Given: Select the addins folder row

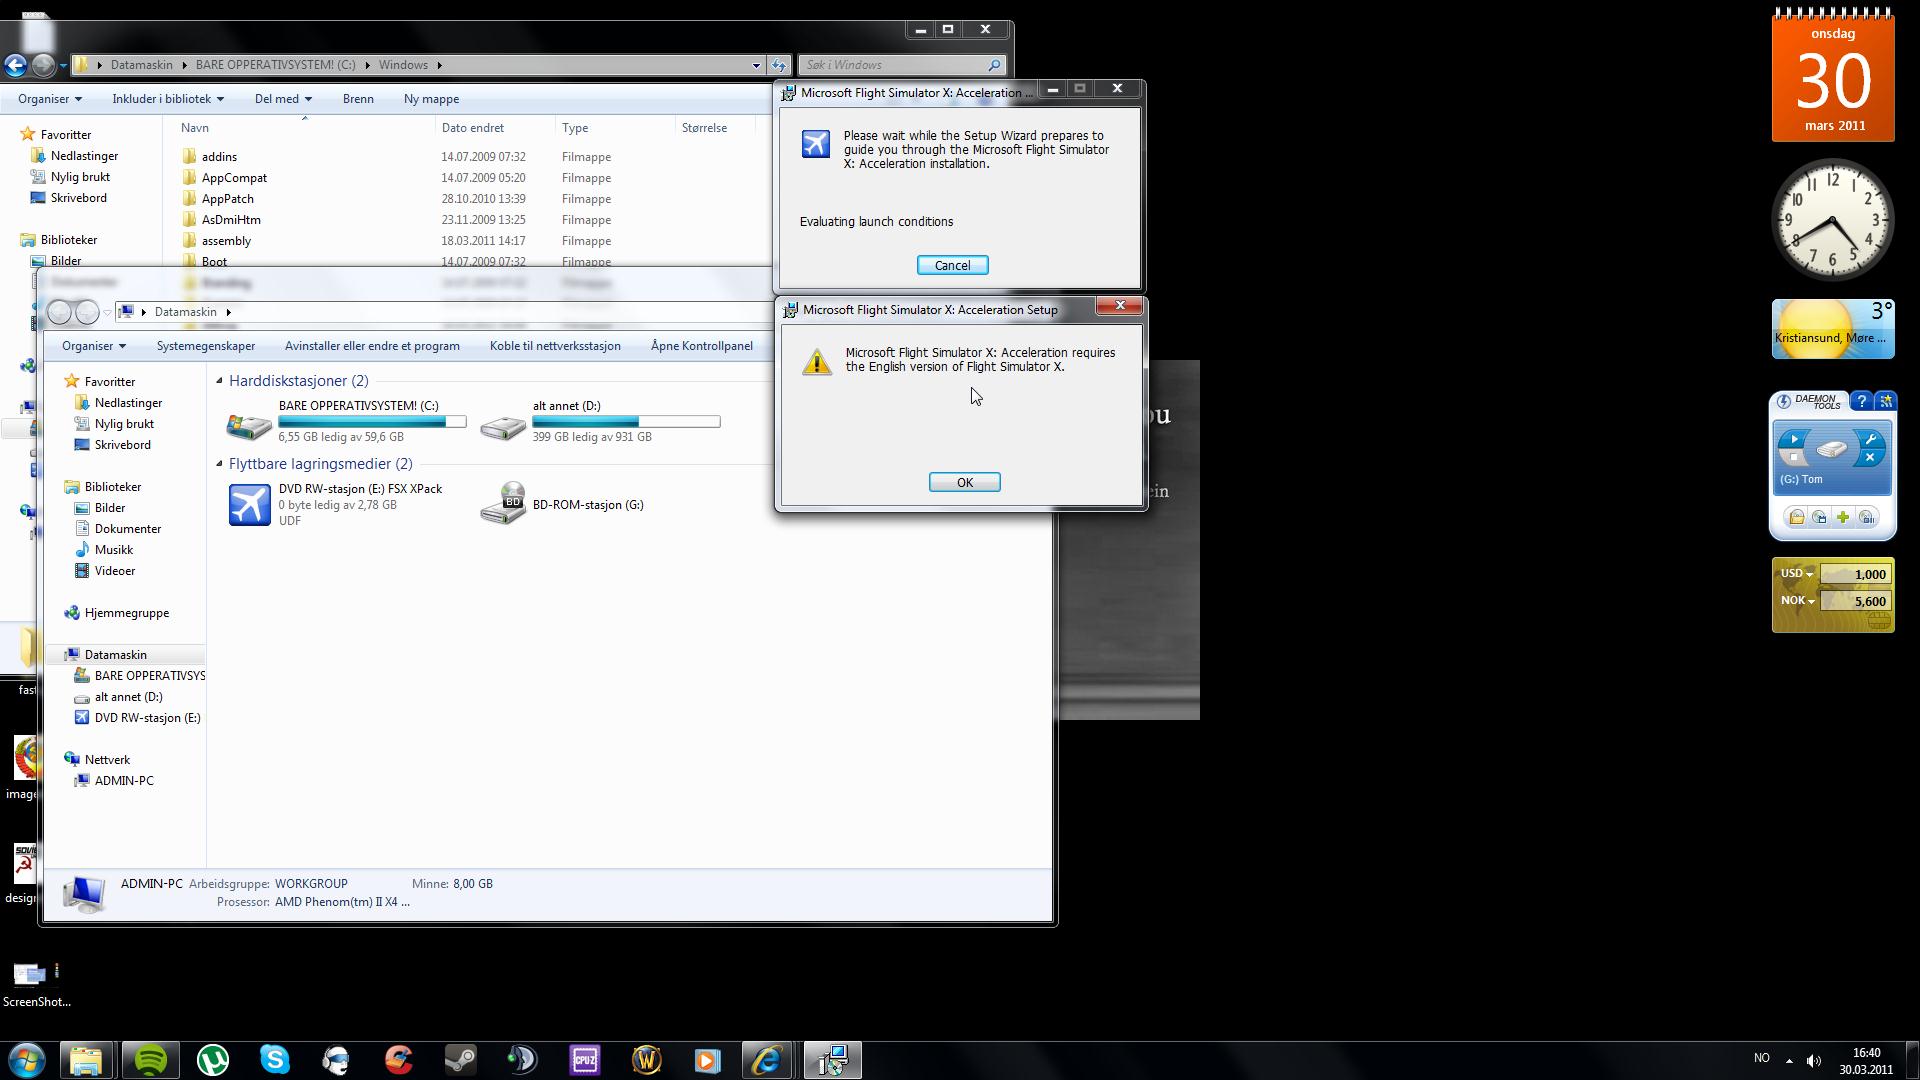Looking at the screenshot, I should (470, 157).
